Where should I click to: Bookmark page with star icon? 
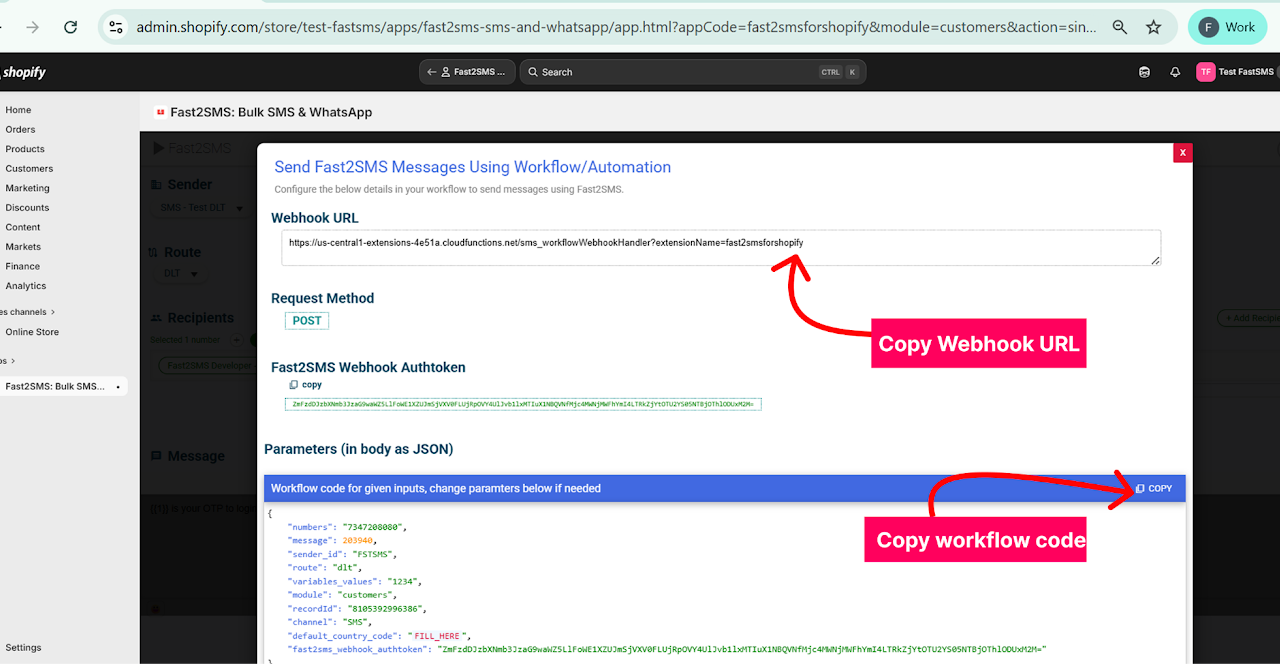click(1154, 27)
